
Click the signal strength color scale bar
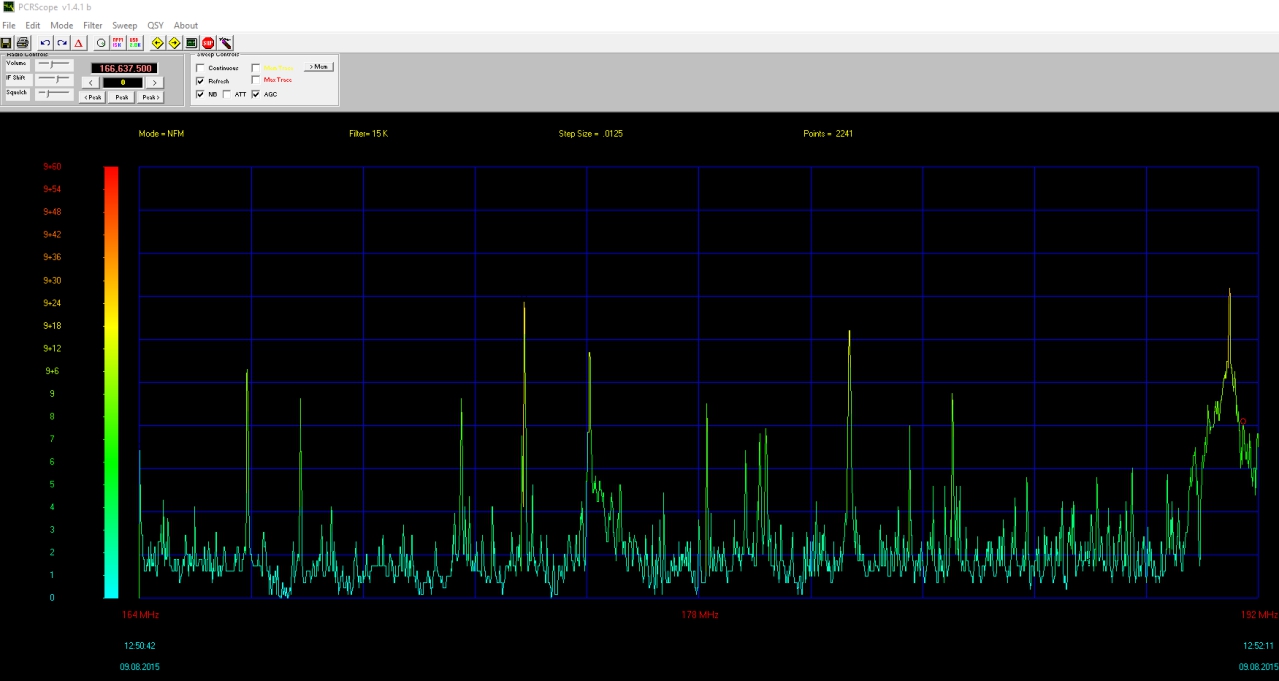point(111,382)
